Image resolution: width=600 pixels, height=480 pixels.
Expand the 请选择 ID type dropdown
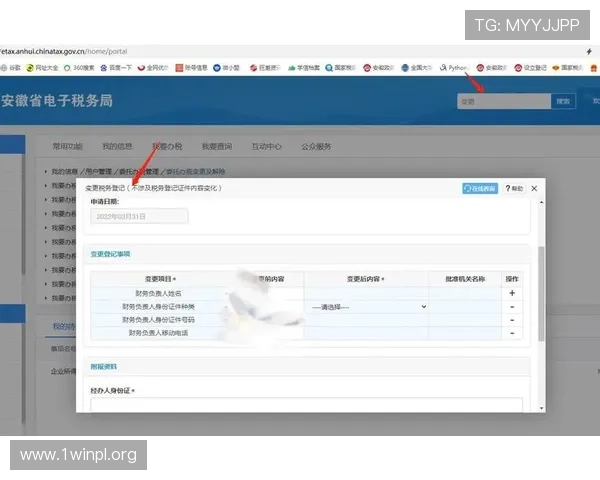click(x=368, y=307)
